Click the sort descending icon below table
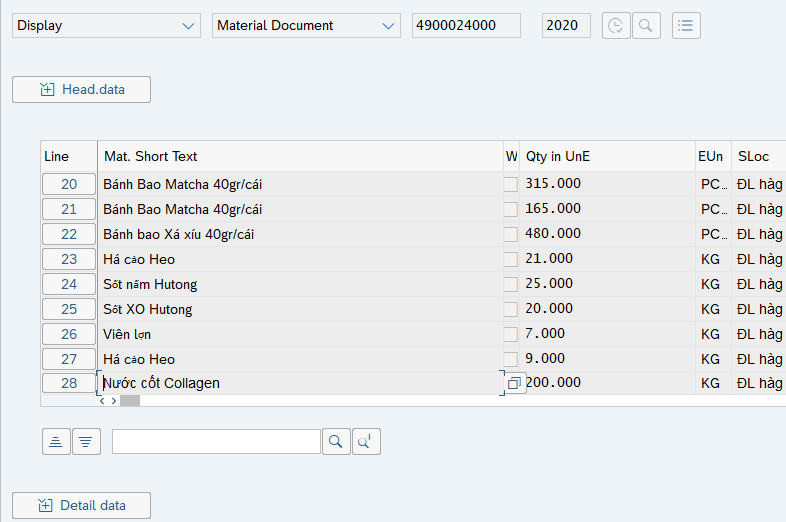 [87, 441]
